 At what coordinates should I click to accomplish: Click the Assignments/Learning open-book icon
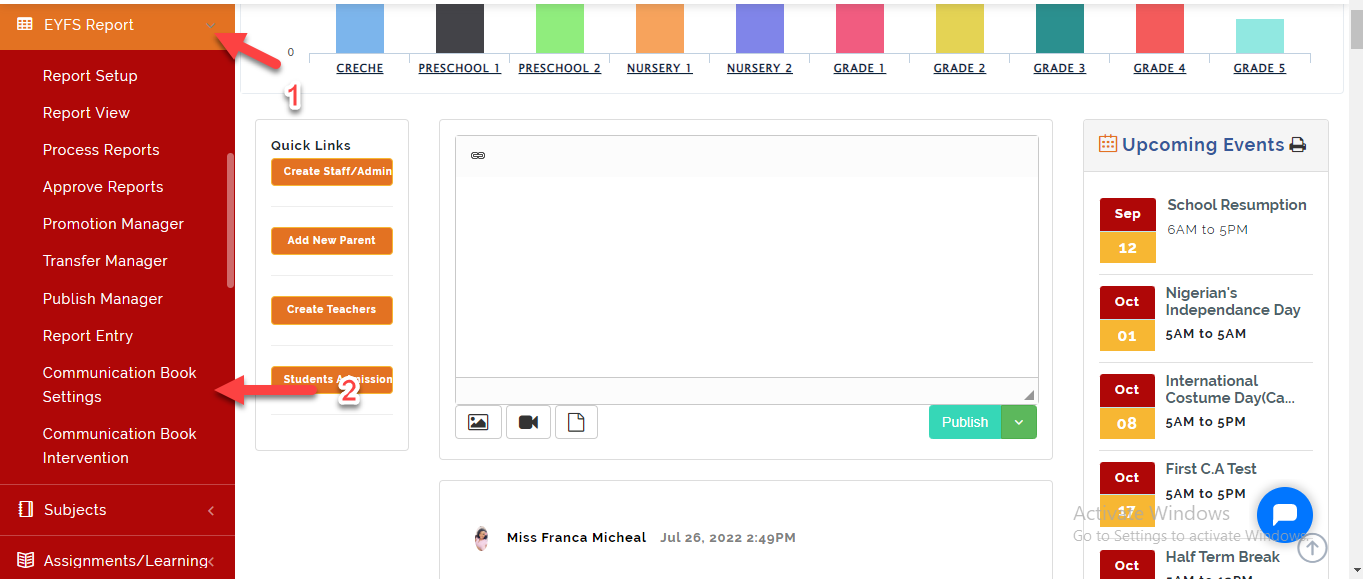pos(26,560)
